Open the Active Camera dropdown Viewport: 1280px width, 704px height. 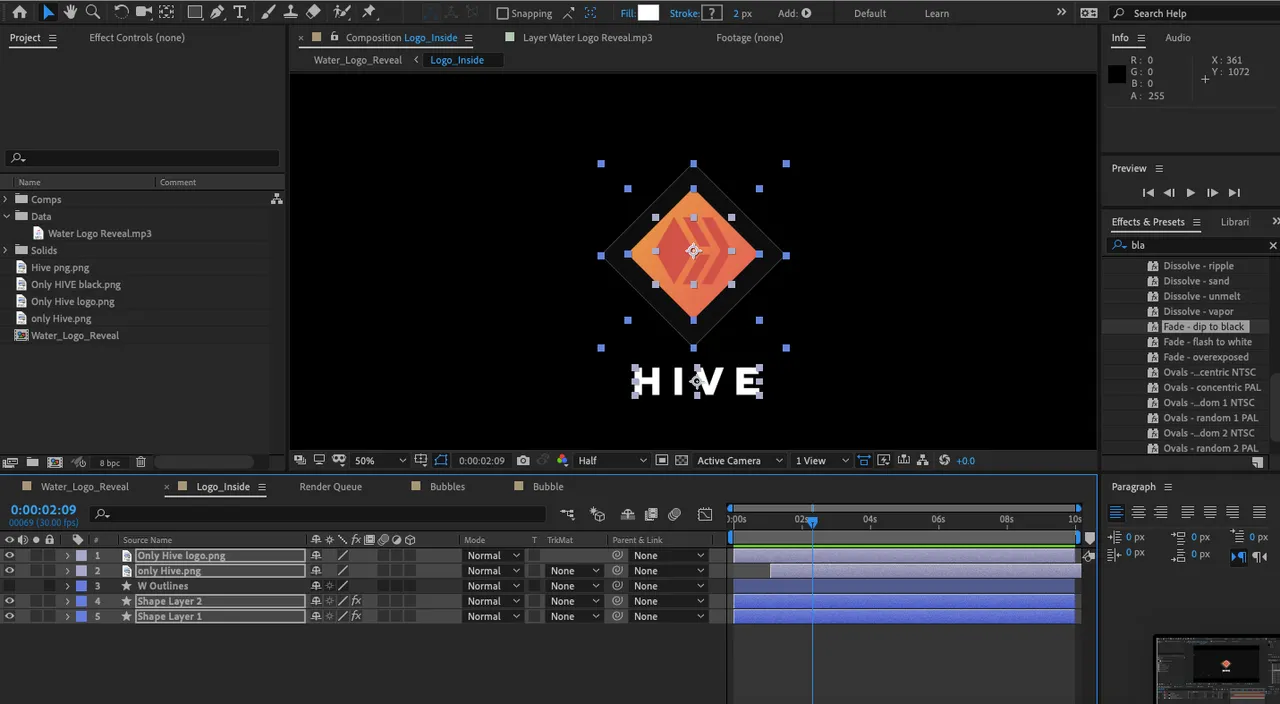click(740, 461)
